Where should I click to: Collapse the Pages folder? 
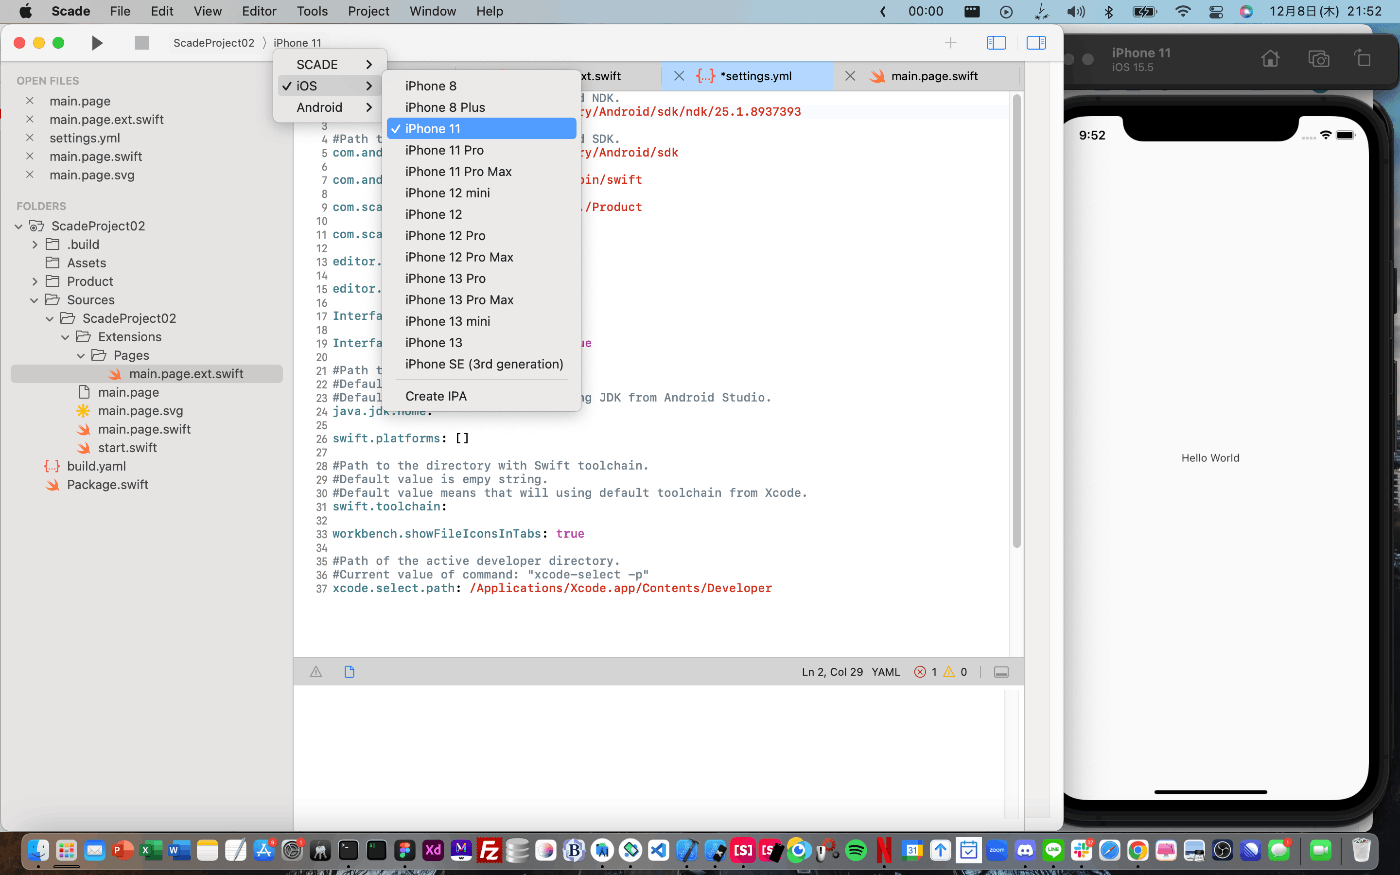tap(81, 355)
